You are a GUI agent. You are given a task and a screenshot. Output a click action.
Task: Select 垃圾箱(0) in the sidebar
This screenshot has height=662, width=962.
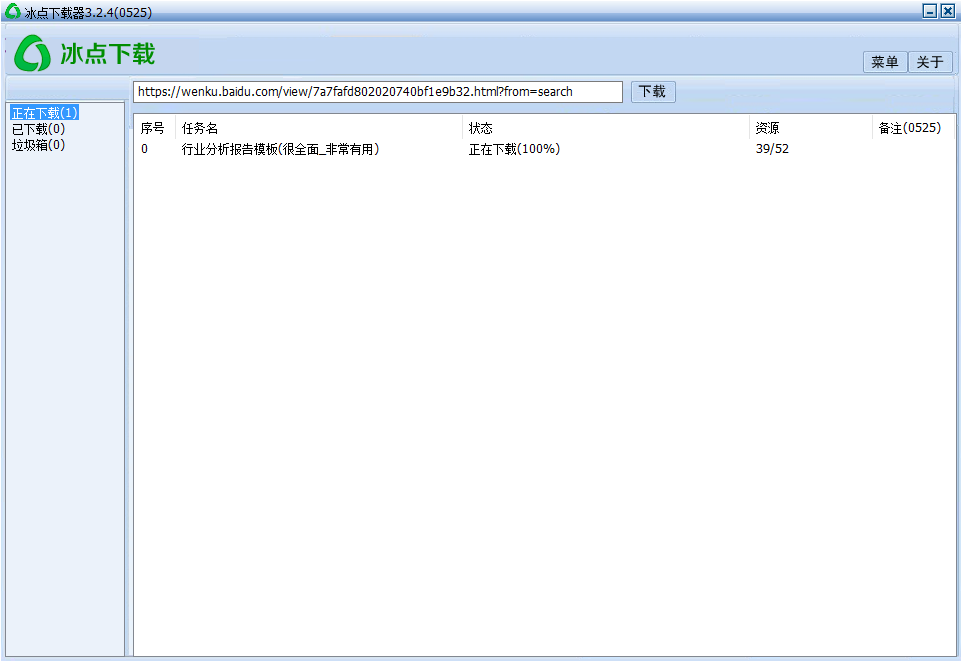38,145
